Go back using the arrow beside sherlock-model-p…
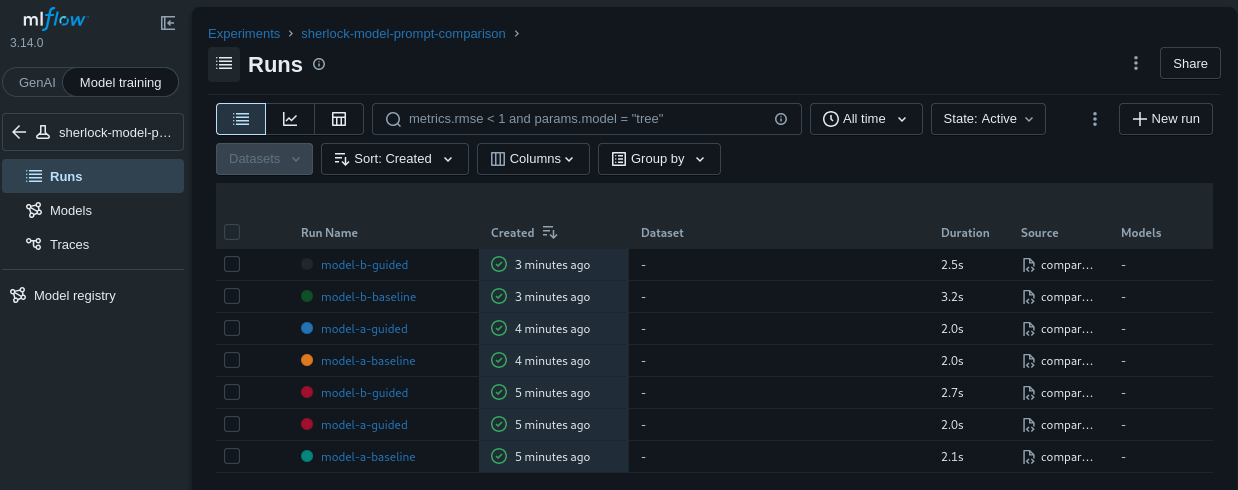This screenshot has height=490, width=1238. [x=19, y=132]
